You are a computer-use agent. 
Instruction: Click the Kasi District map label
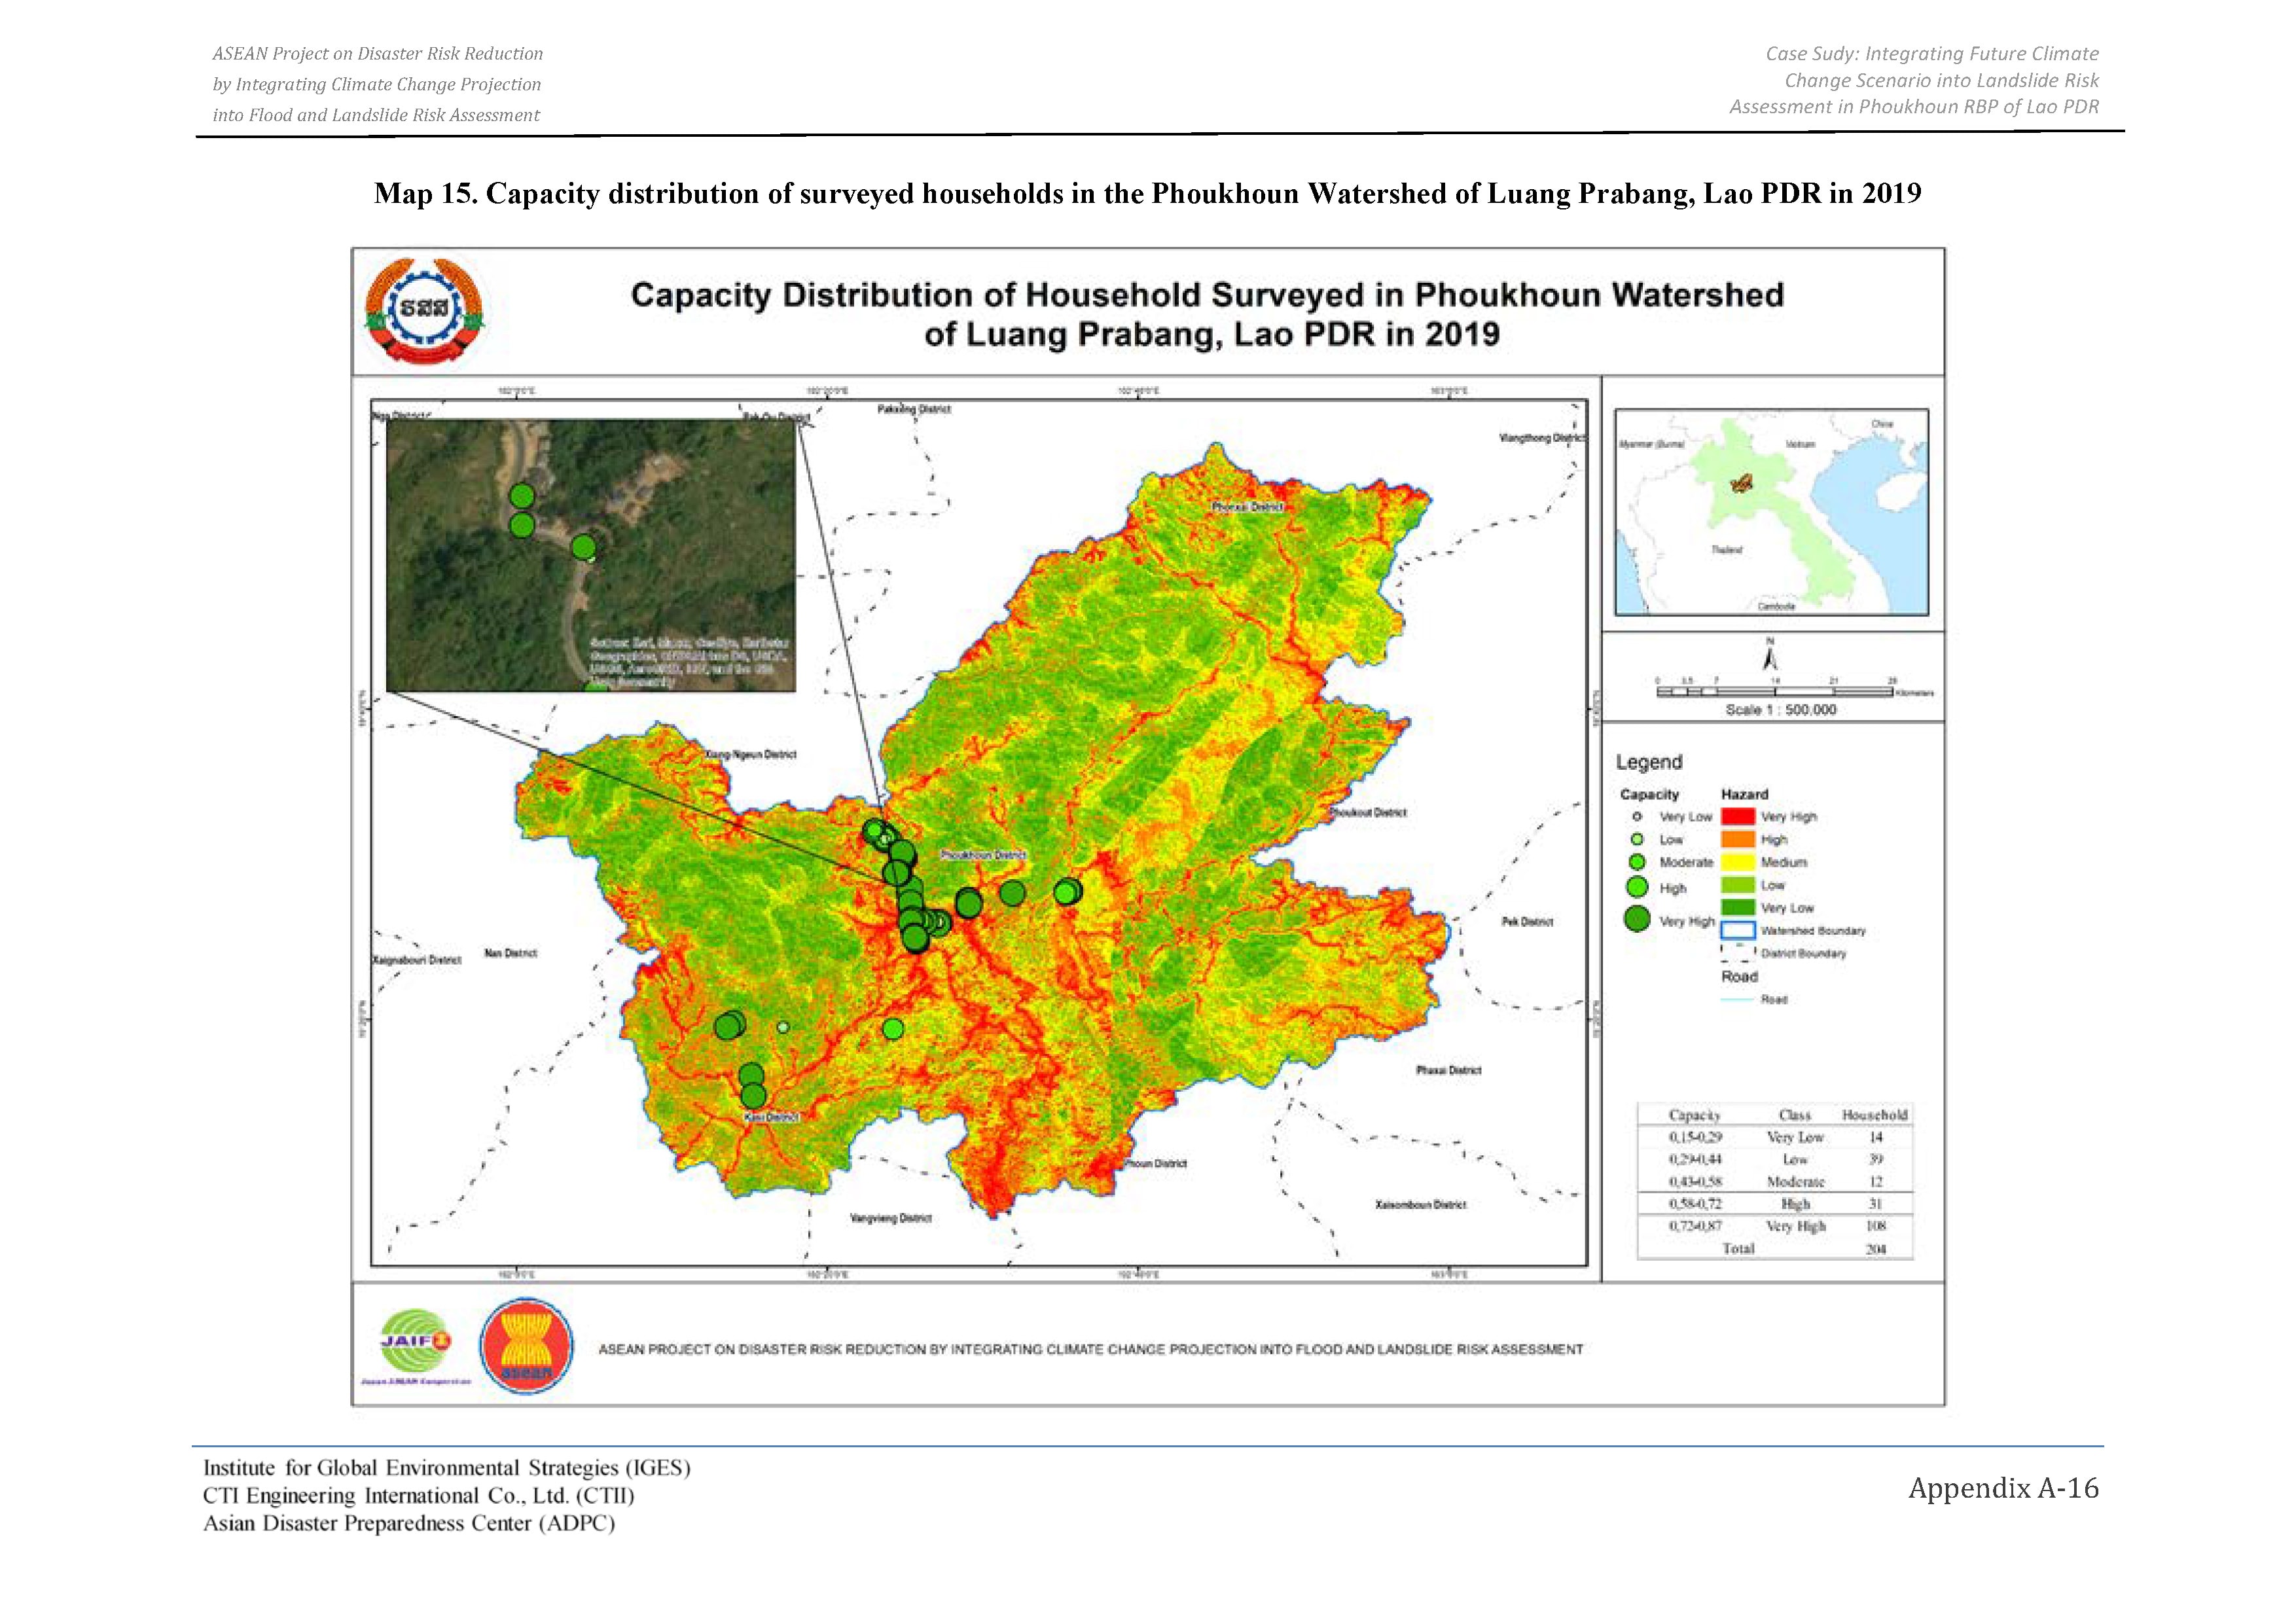click(772, 1117)
